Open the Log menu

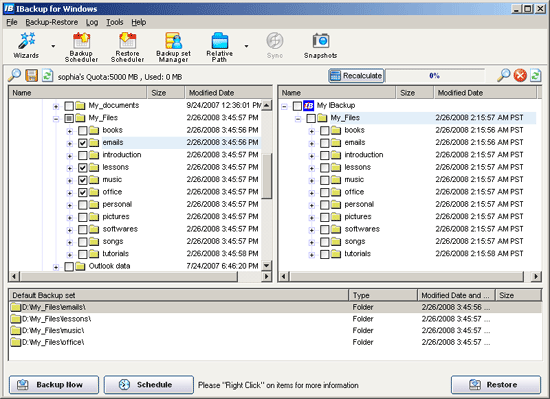tap(92, 22)
